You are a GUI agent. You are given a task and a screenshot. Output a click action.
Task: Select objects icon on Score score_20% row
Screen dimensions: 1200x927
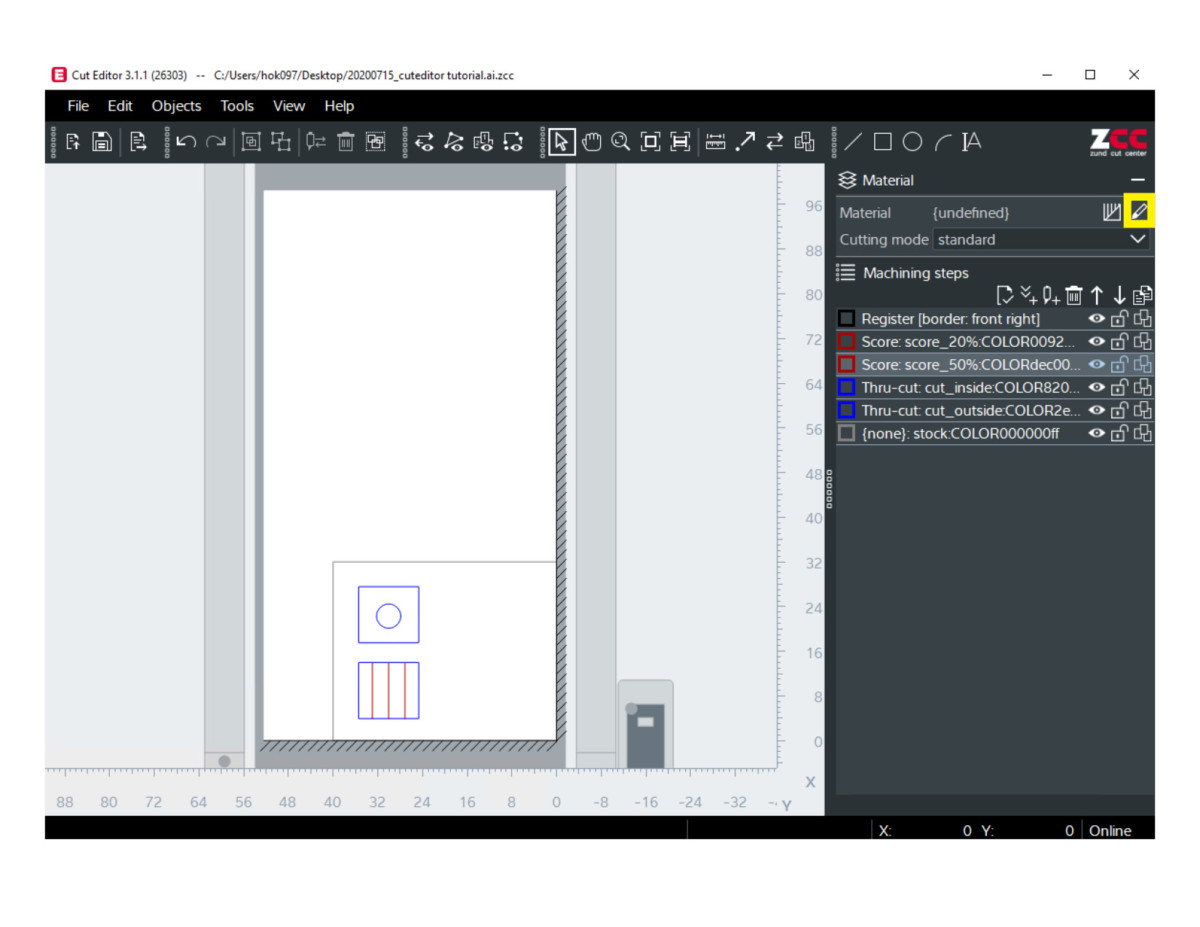[1143, 342]
